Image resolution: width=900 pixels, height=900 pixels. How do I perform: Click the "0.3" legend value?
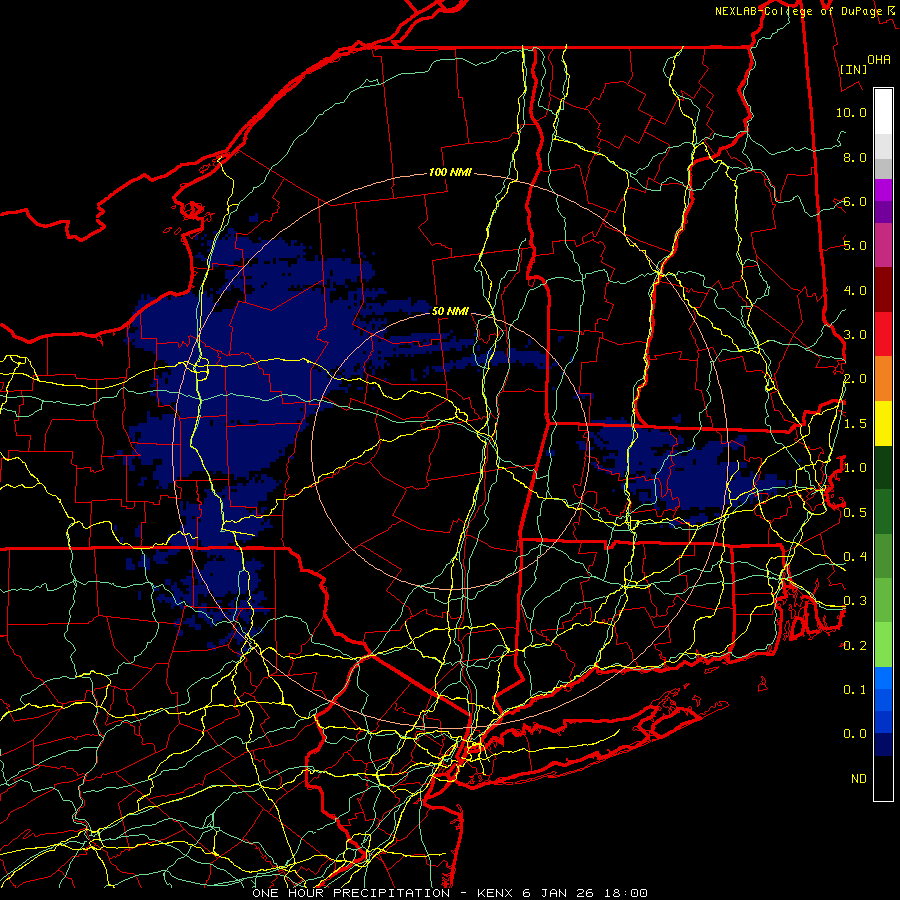point(855,600)
